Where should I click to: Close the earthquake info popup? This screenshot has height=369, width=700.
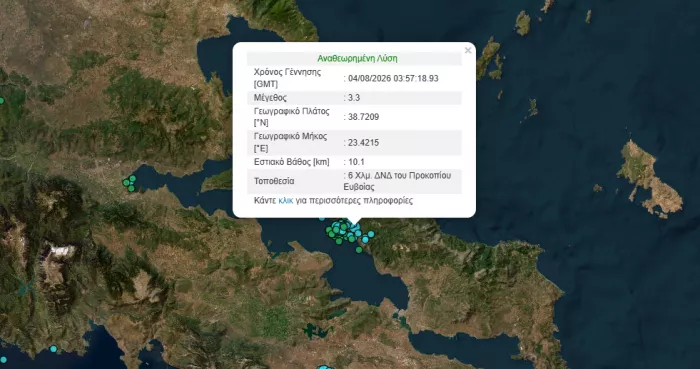[x=468, y=50]
